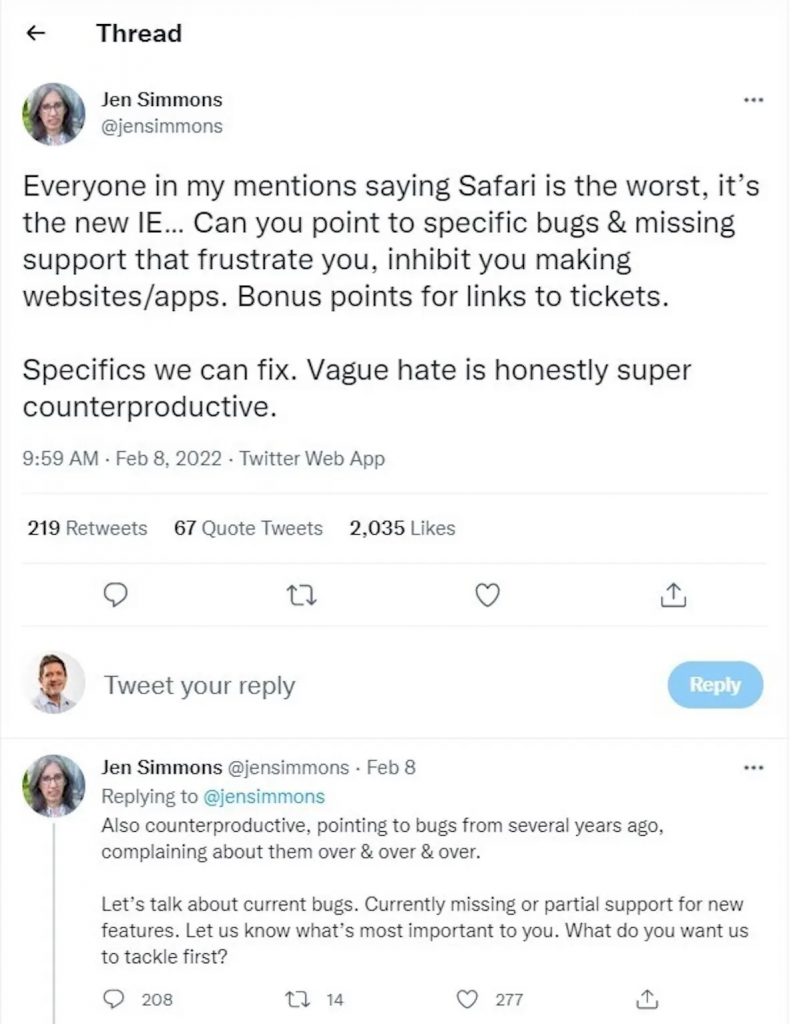The width and height of the screenshot is (811, 1024).
Task: Click the @jensimmons handle under the name
Action: pyautogui.click(x=162, y=126)
